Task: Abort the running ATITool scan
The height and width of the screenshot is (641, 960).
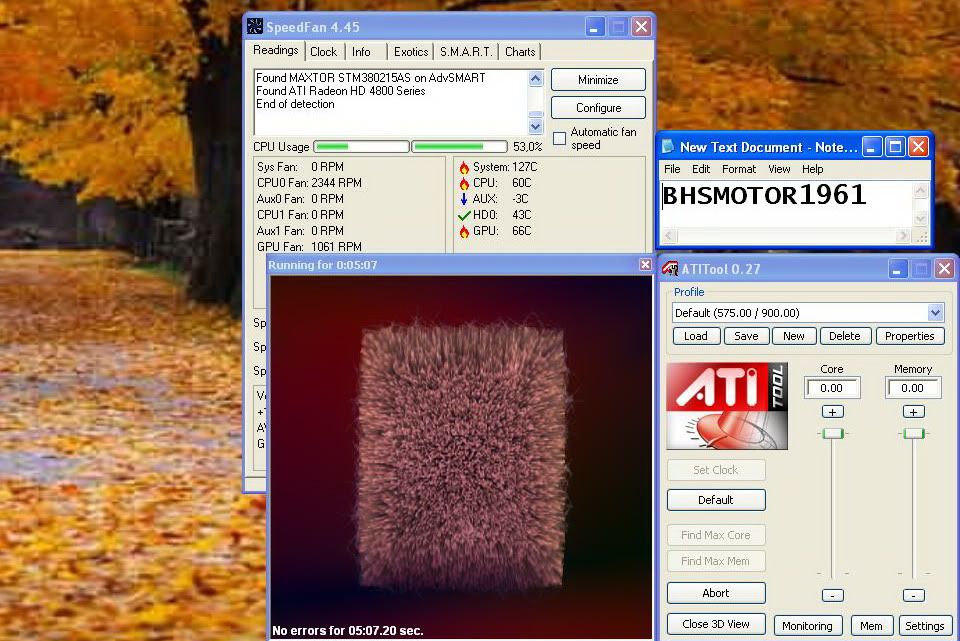Action: coord(716,593)
